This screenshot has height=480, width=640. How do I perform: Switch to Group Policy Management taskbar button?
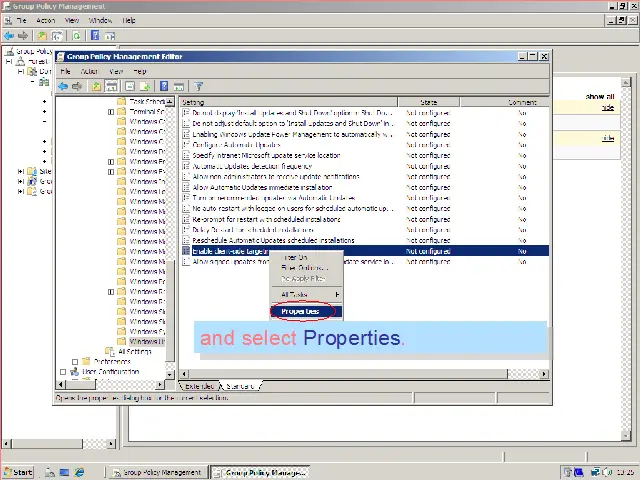click(x=158, y=472)
